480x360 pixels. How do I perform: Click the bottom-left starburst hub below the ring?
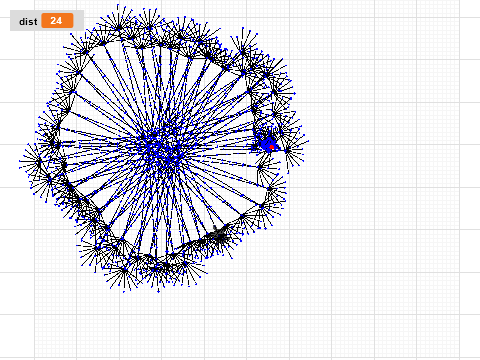point(124,271)
